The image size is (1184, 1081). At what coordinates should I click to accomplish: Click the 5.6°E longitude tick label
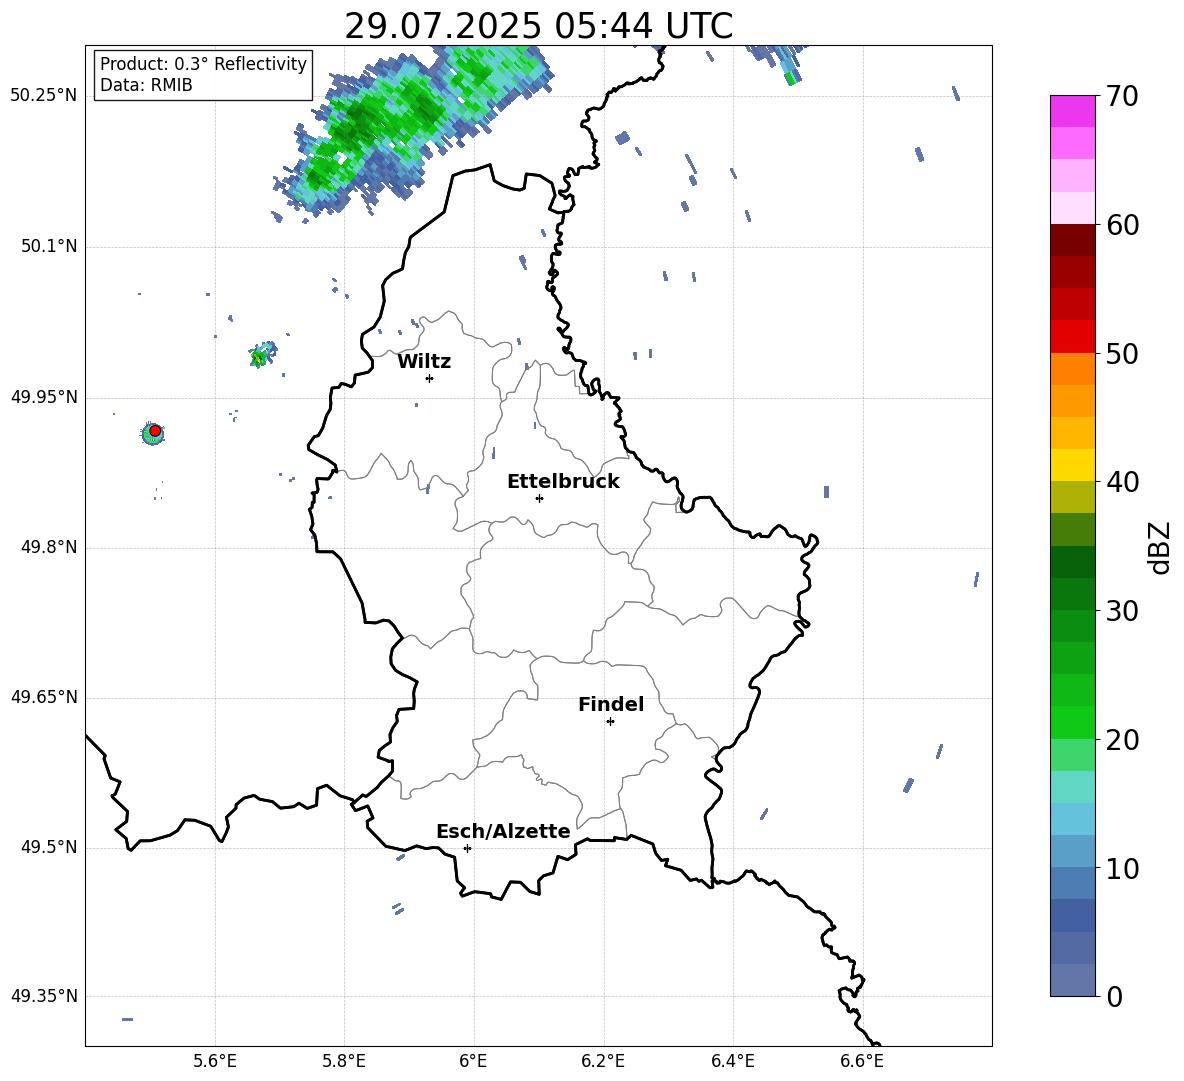(215, 1061)
